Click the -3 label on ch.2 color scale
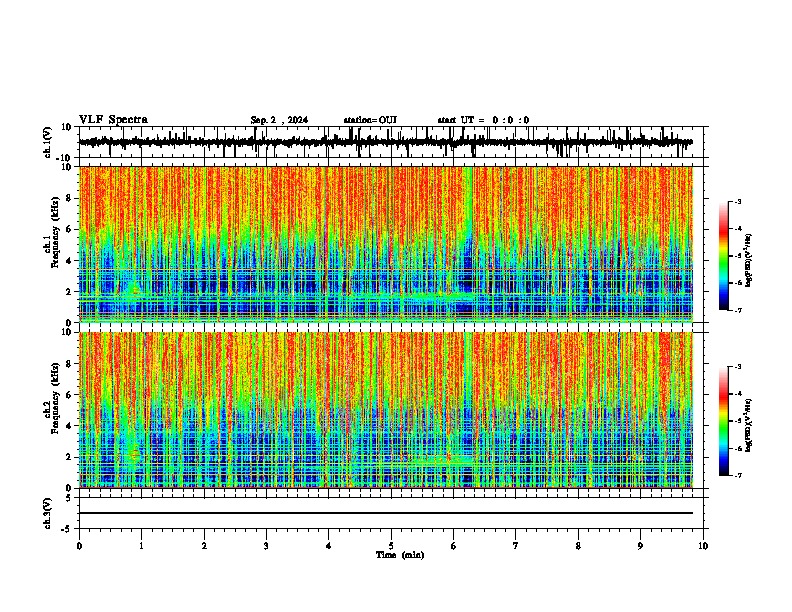The image size is (792, 612). point(737,367)
